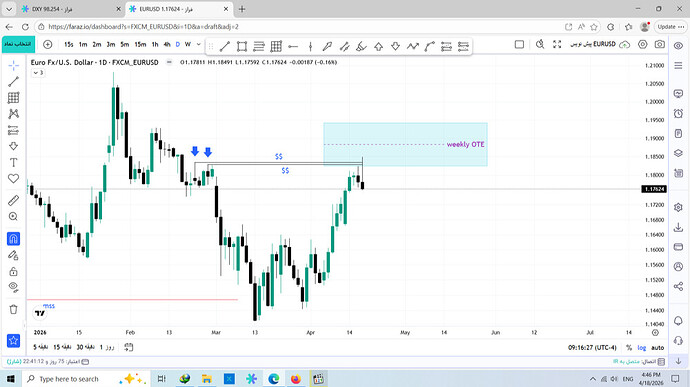Click the blue star favorites button

(x=13, y=340)
